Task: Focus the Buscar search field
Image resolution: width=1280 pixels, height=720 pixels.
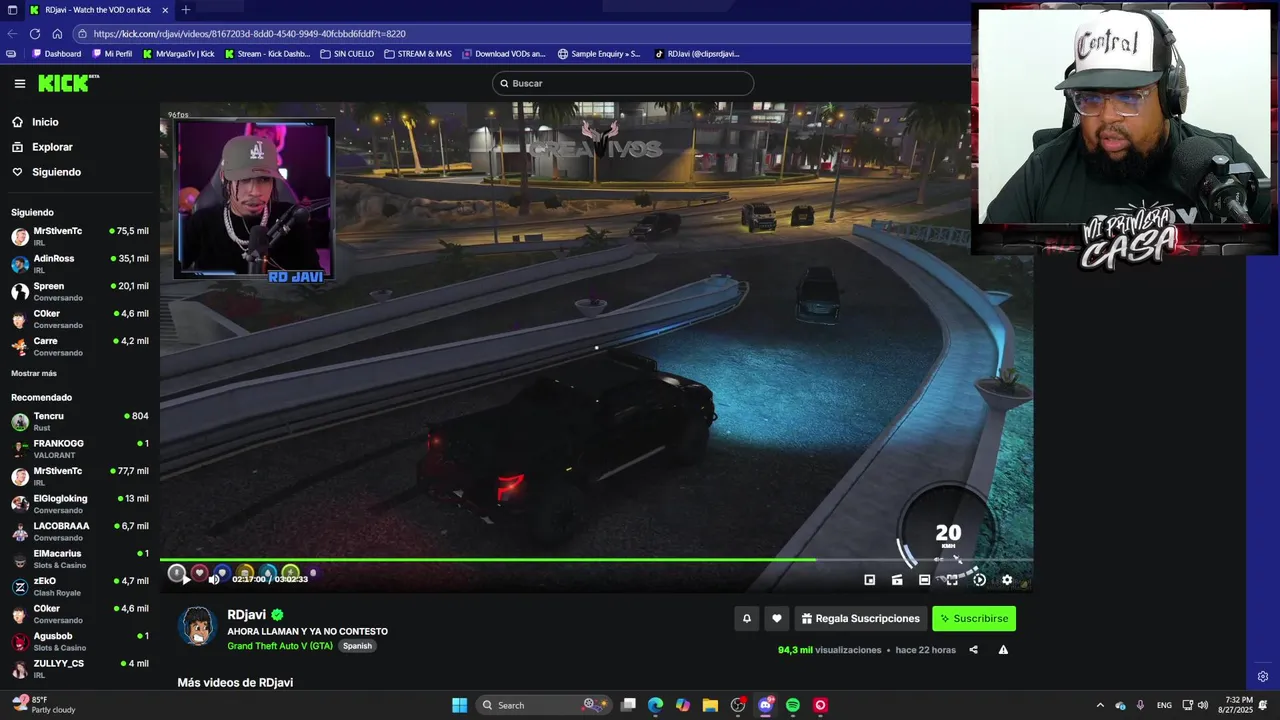Action: tap(622, 83)
